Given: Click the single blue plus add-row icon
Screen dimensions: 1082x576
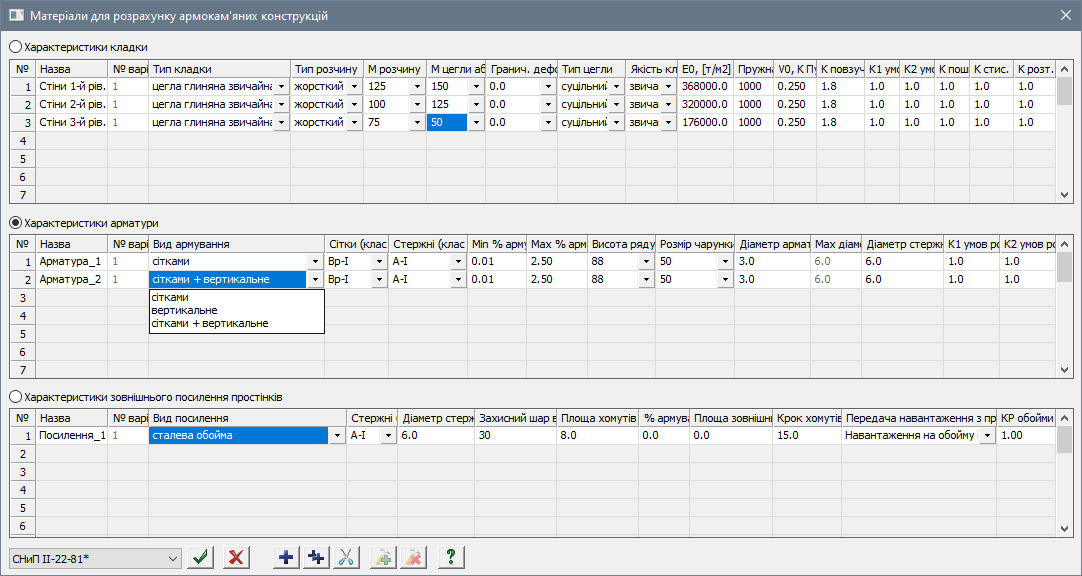Looking at the screenshot, I should (x=286, y=557).
